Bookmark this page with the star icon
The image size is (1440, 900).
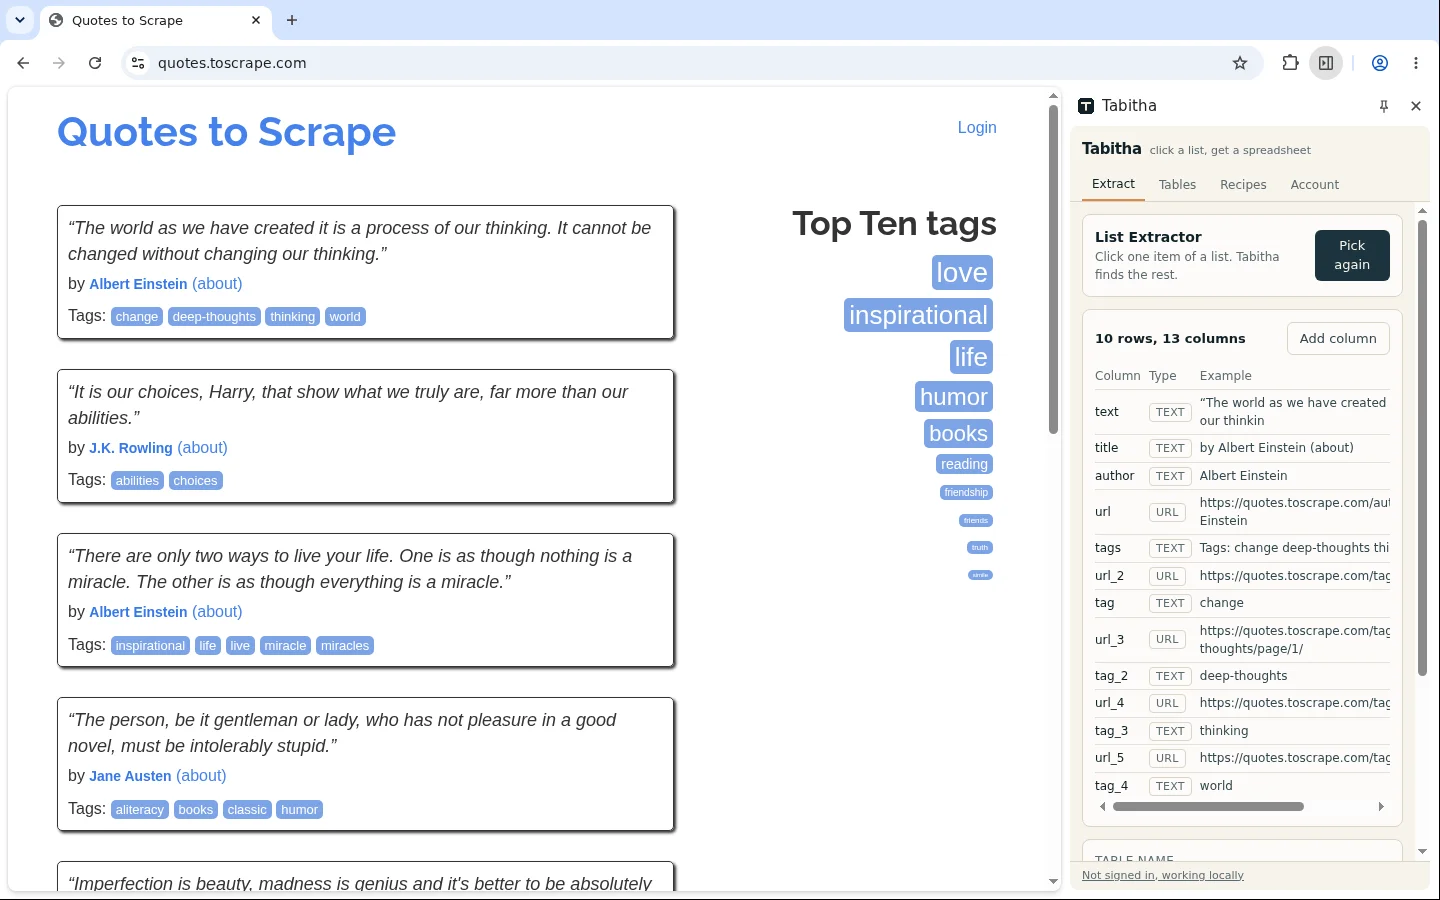1240,63
